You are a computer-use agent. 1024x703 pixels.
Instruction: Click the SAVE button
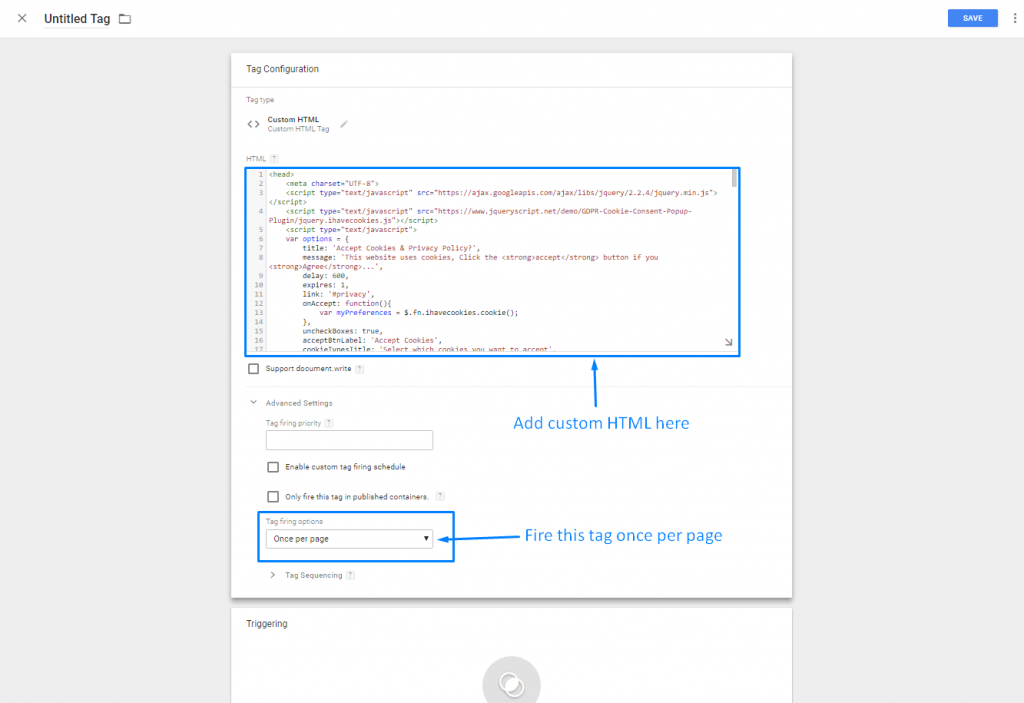tap(971, 18)
